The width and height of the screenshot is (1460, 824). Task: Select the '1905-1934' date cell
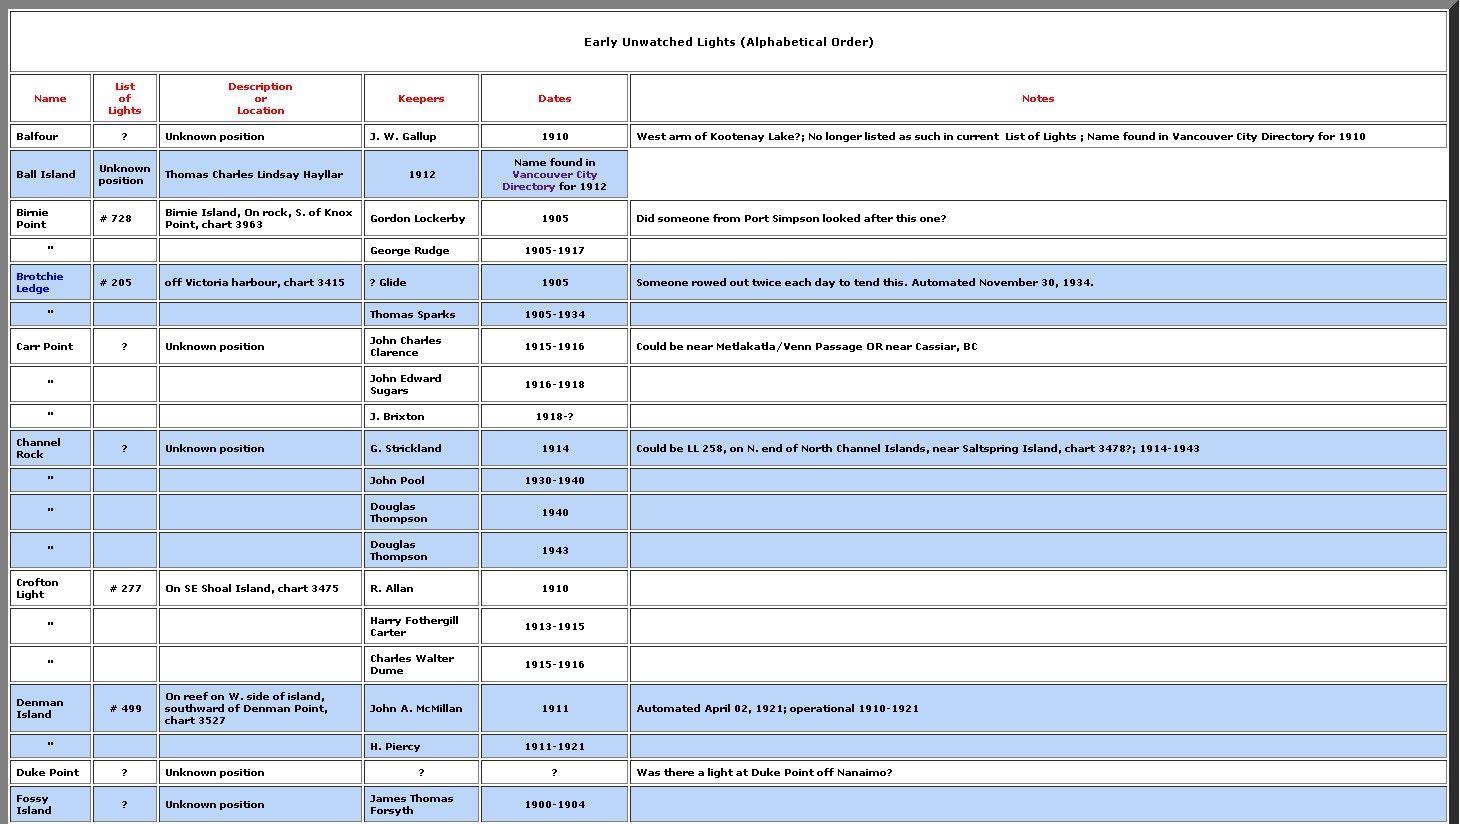(554, 314)
